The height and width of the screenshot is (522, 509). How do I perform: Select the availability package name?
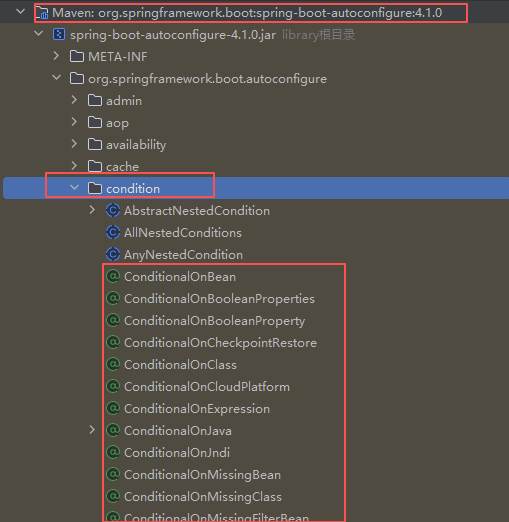click(x=136, y=145)
